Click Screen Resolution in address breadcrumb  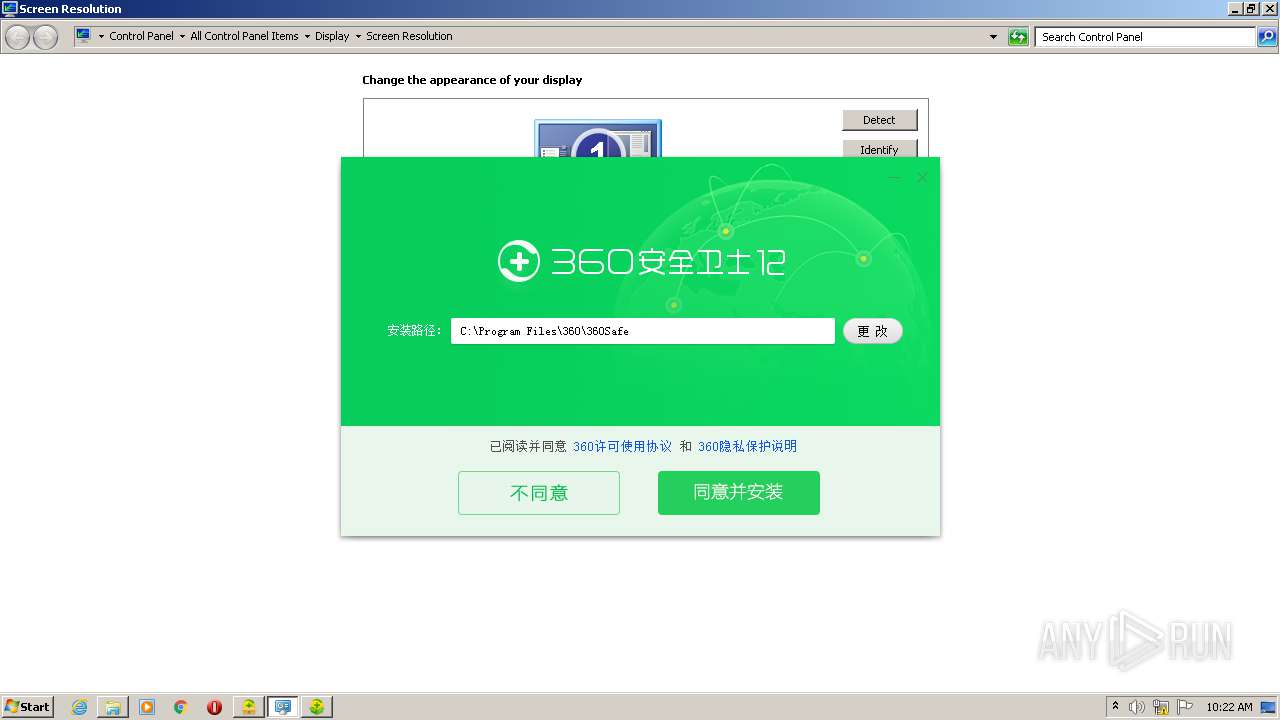pos(409,36)
